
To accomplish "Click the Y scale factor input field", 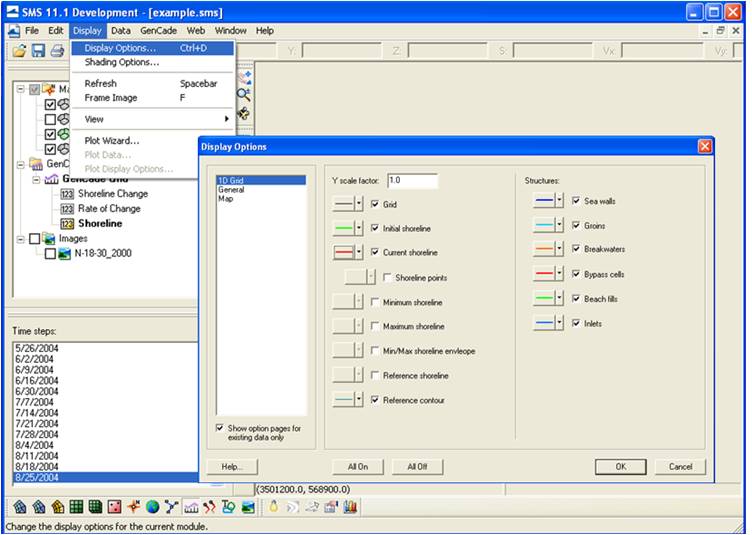I will click(x=412, y=181).
